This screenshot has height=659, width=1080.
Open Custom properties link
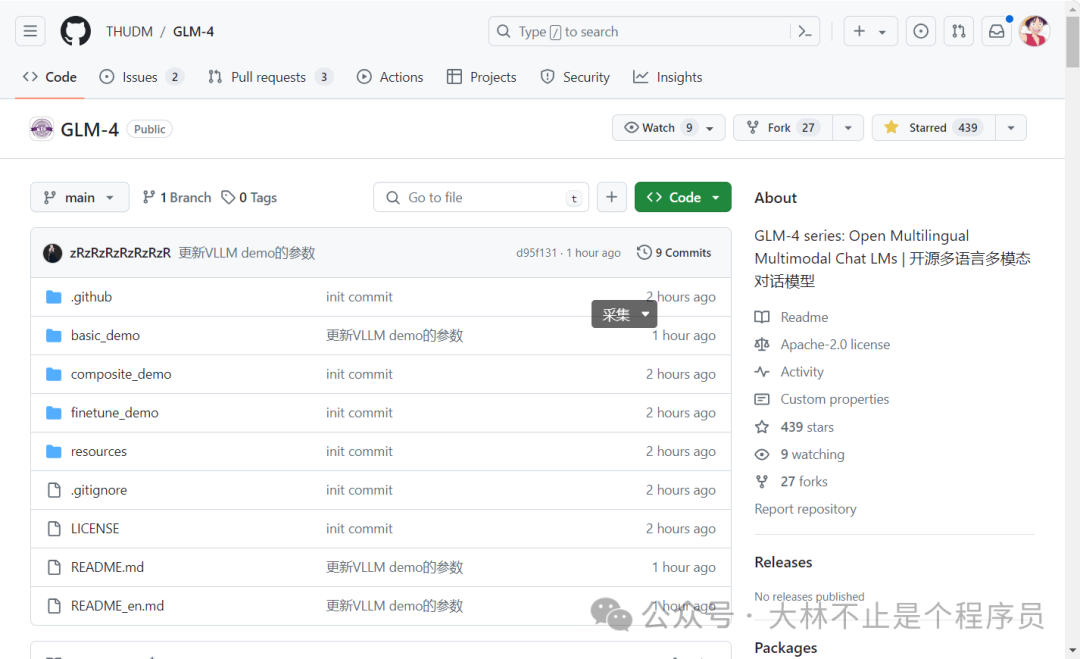coord(835,399)
